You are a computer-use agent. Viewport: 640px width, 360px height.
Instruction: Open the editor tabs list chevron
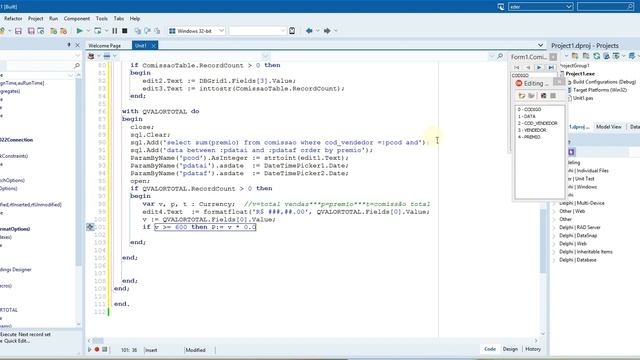click(x=540, y=45)
